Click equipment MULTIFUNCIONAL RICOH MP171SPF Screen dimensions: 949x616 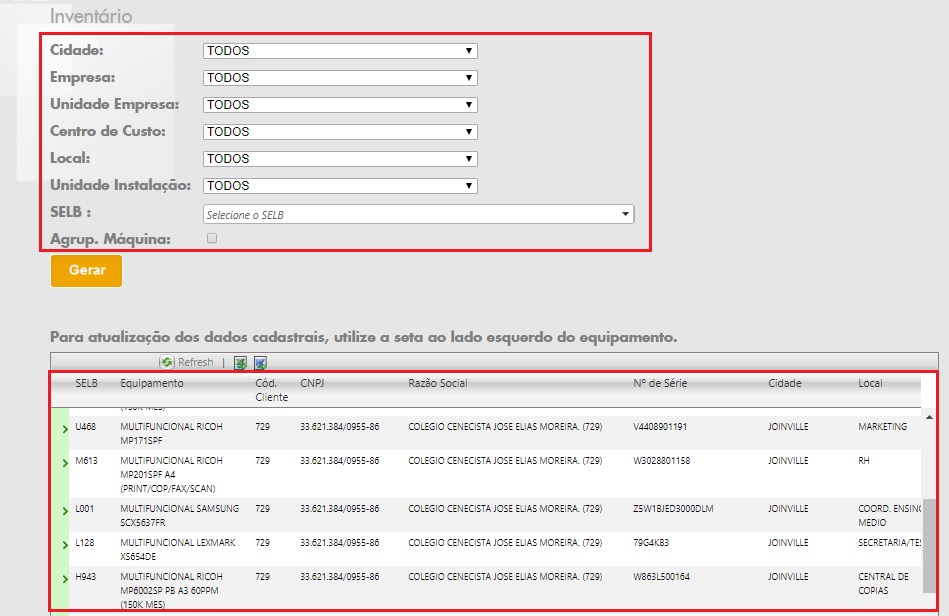(x=171, y=433)
